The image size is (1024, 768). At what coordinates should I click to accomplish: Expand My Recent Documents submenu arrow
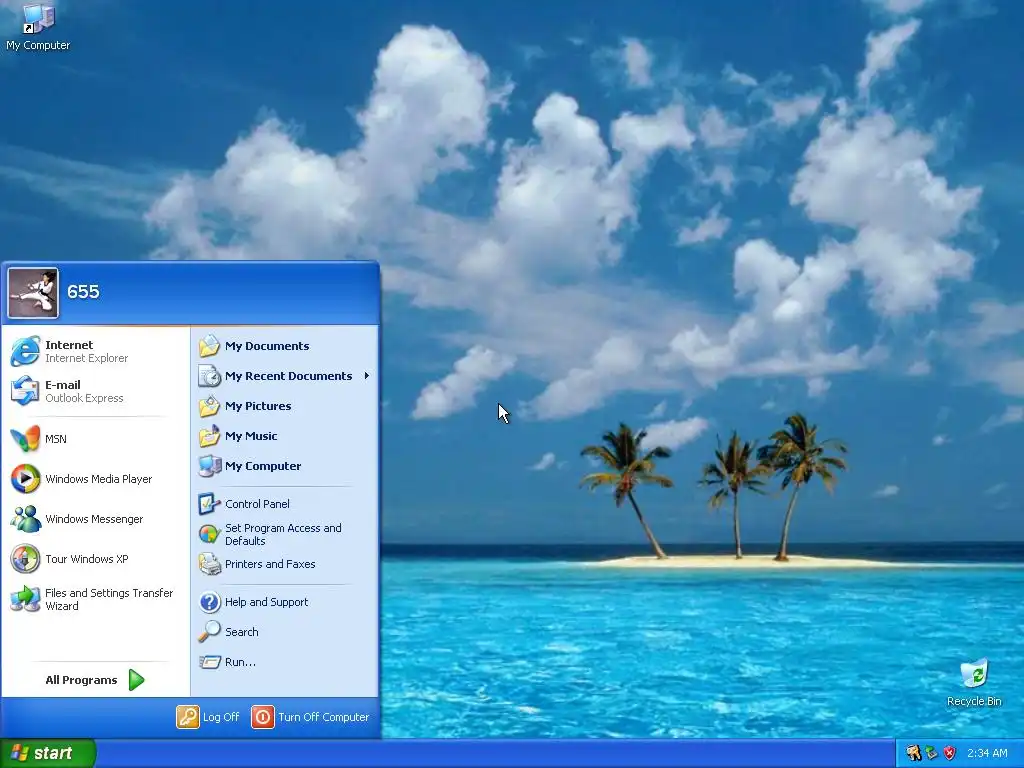367,376
